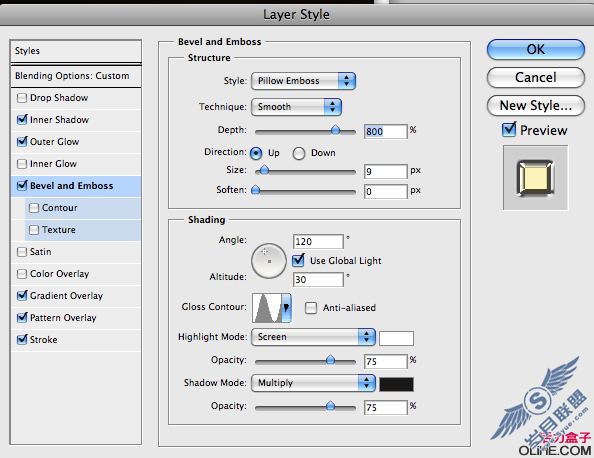Open the black shadow color swatch
This screenshot has width=594, height=458.
396,384
